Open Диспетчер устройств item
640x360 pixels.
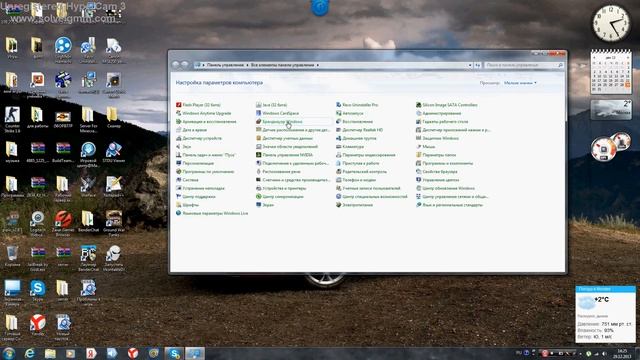click(x=198, y=138)
